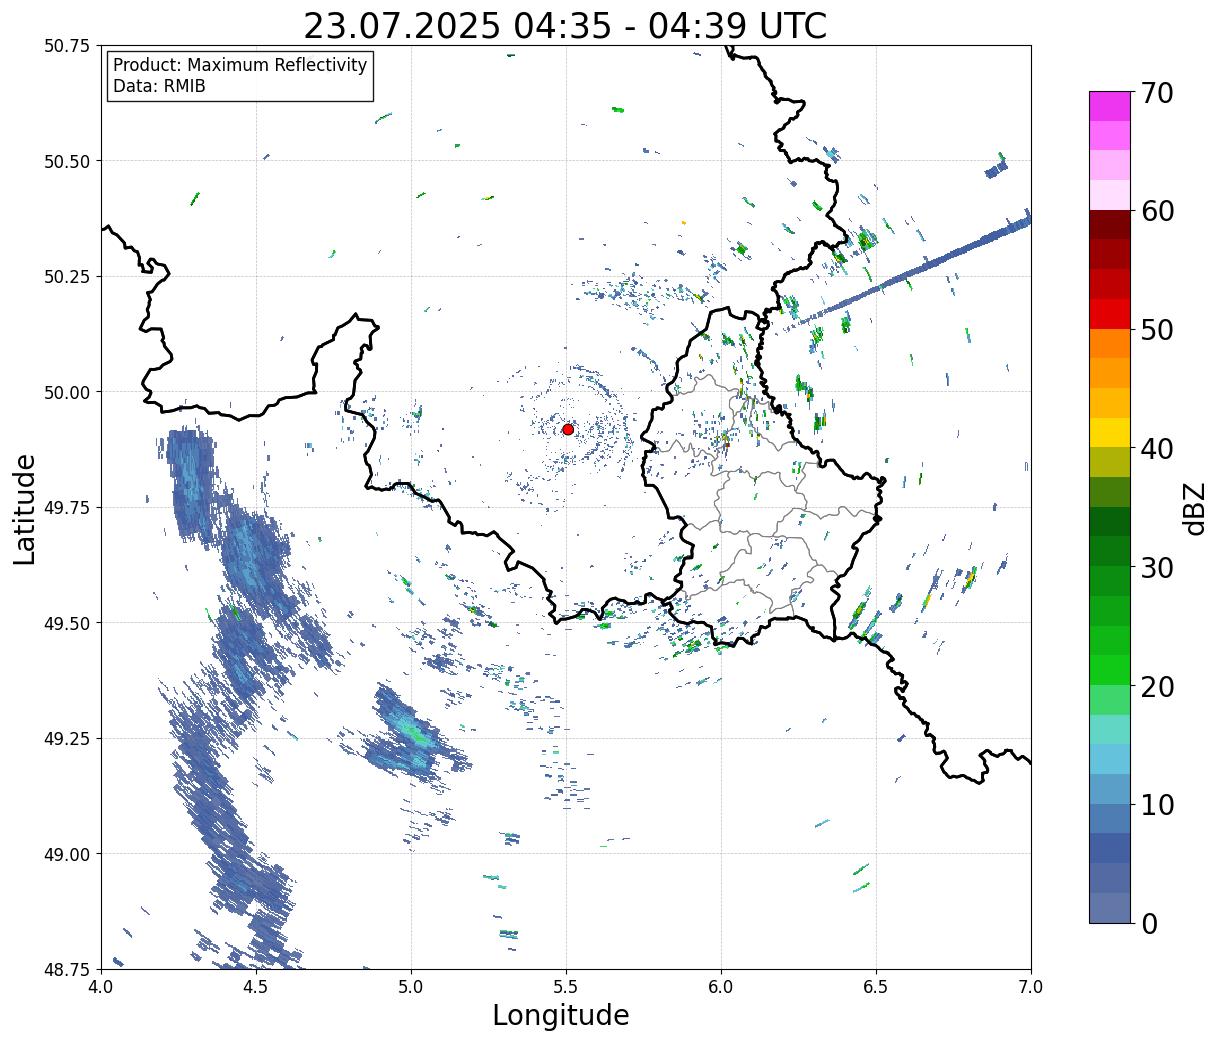This screenshot has height=1040, width=1219.
Task: Pick the yellow swatch just above 40 dBZ
Action: 1110,432
